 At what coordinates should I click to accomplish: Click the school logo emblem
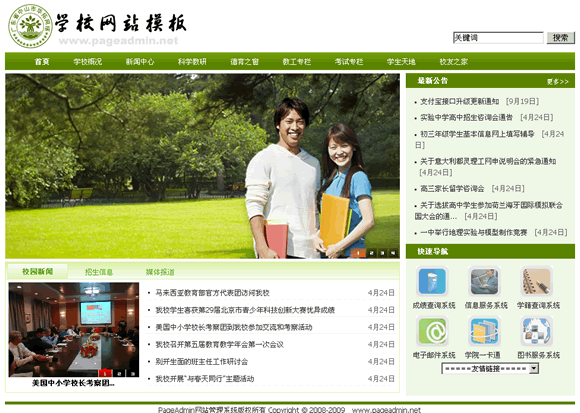30,26
